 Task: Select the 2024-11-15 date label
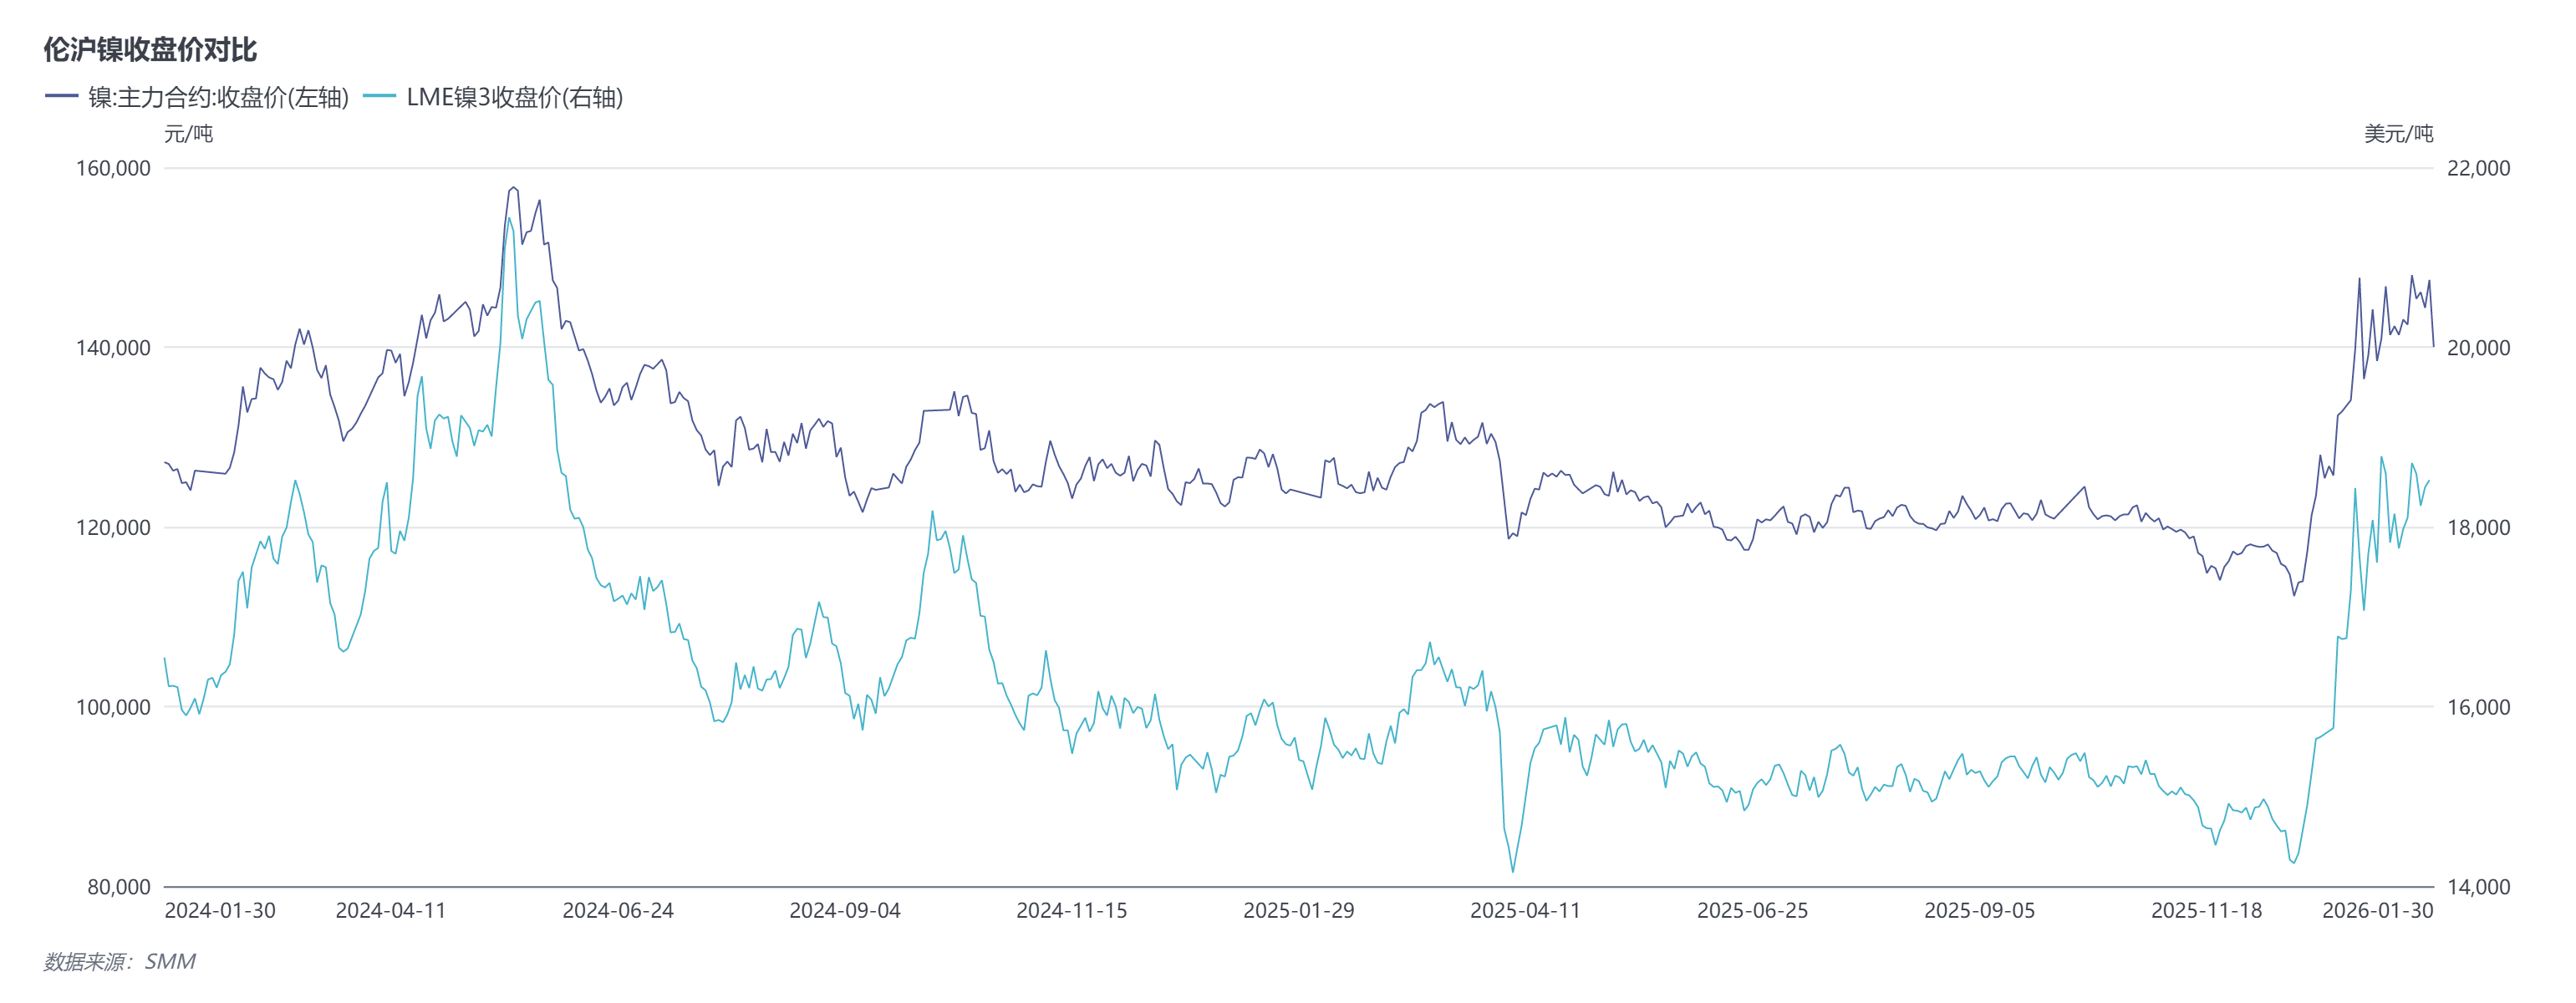pyautogui.click(x=1071, y=910)
